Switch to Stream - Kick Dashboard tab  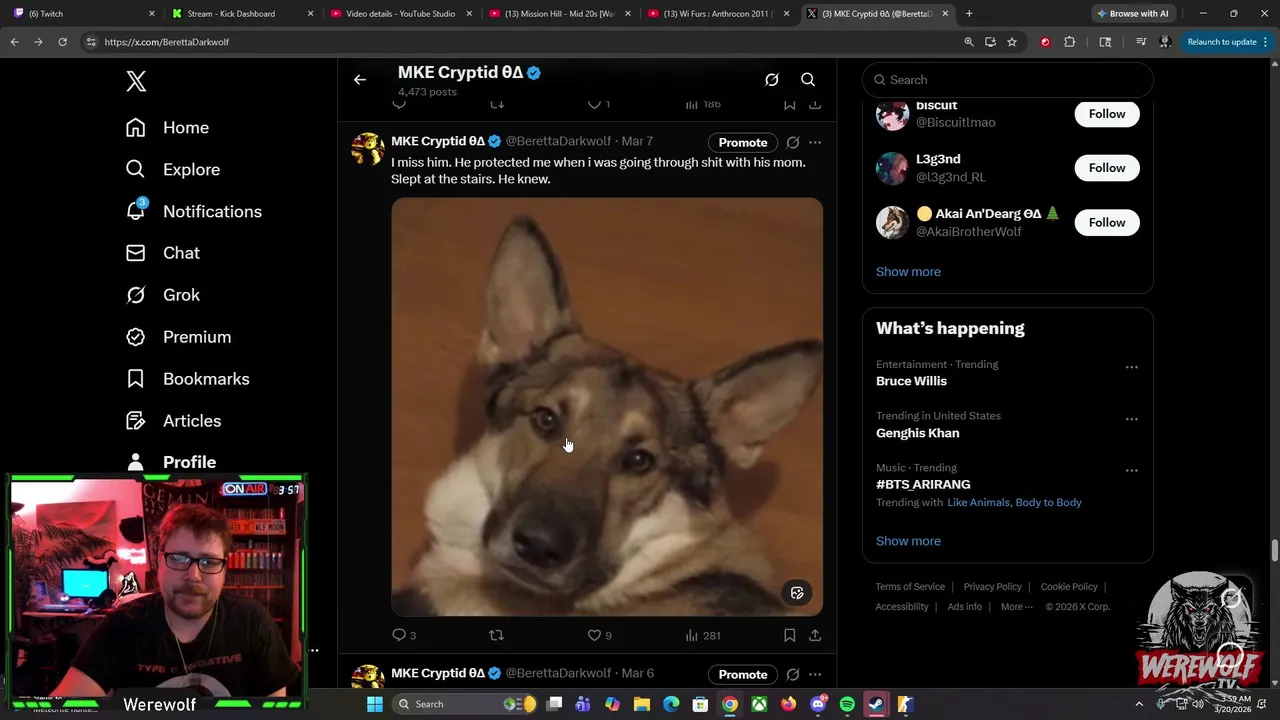tap(243, 14)
